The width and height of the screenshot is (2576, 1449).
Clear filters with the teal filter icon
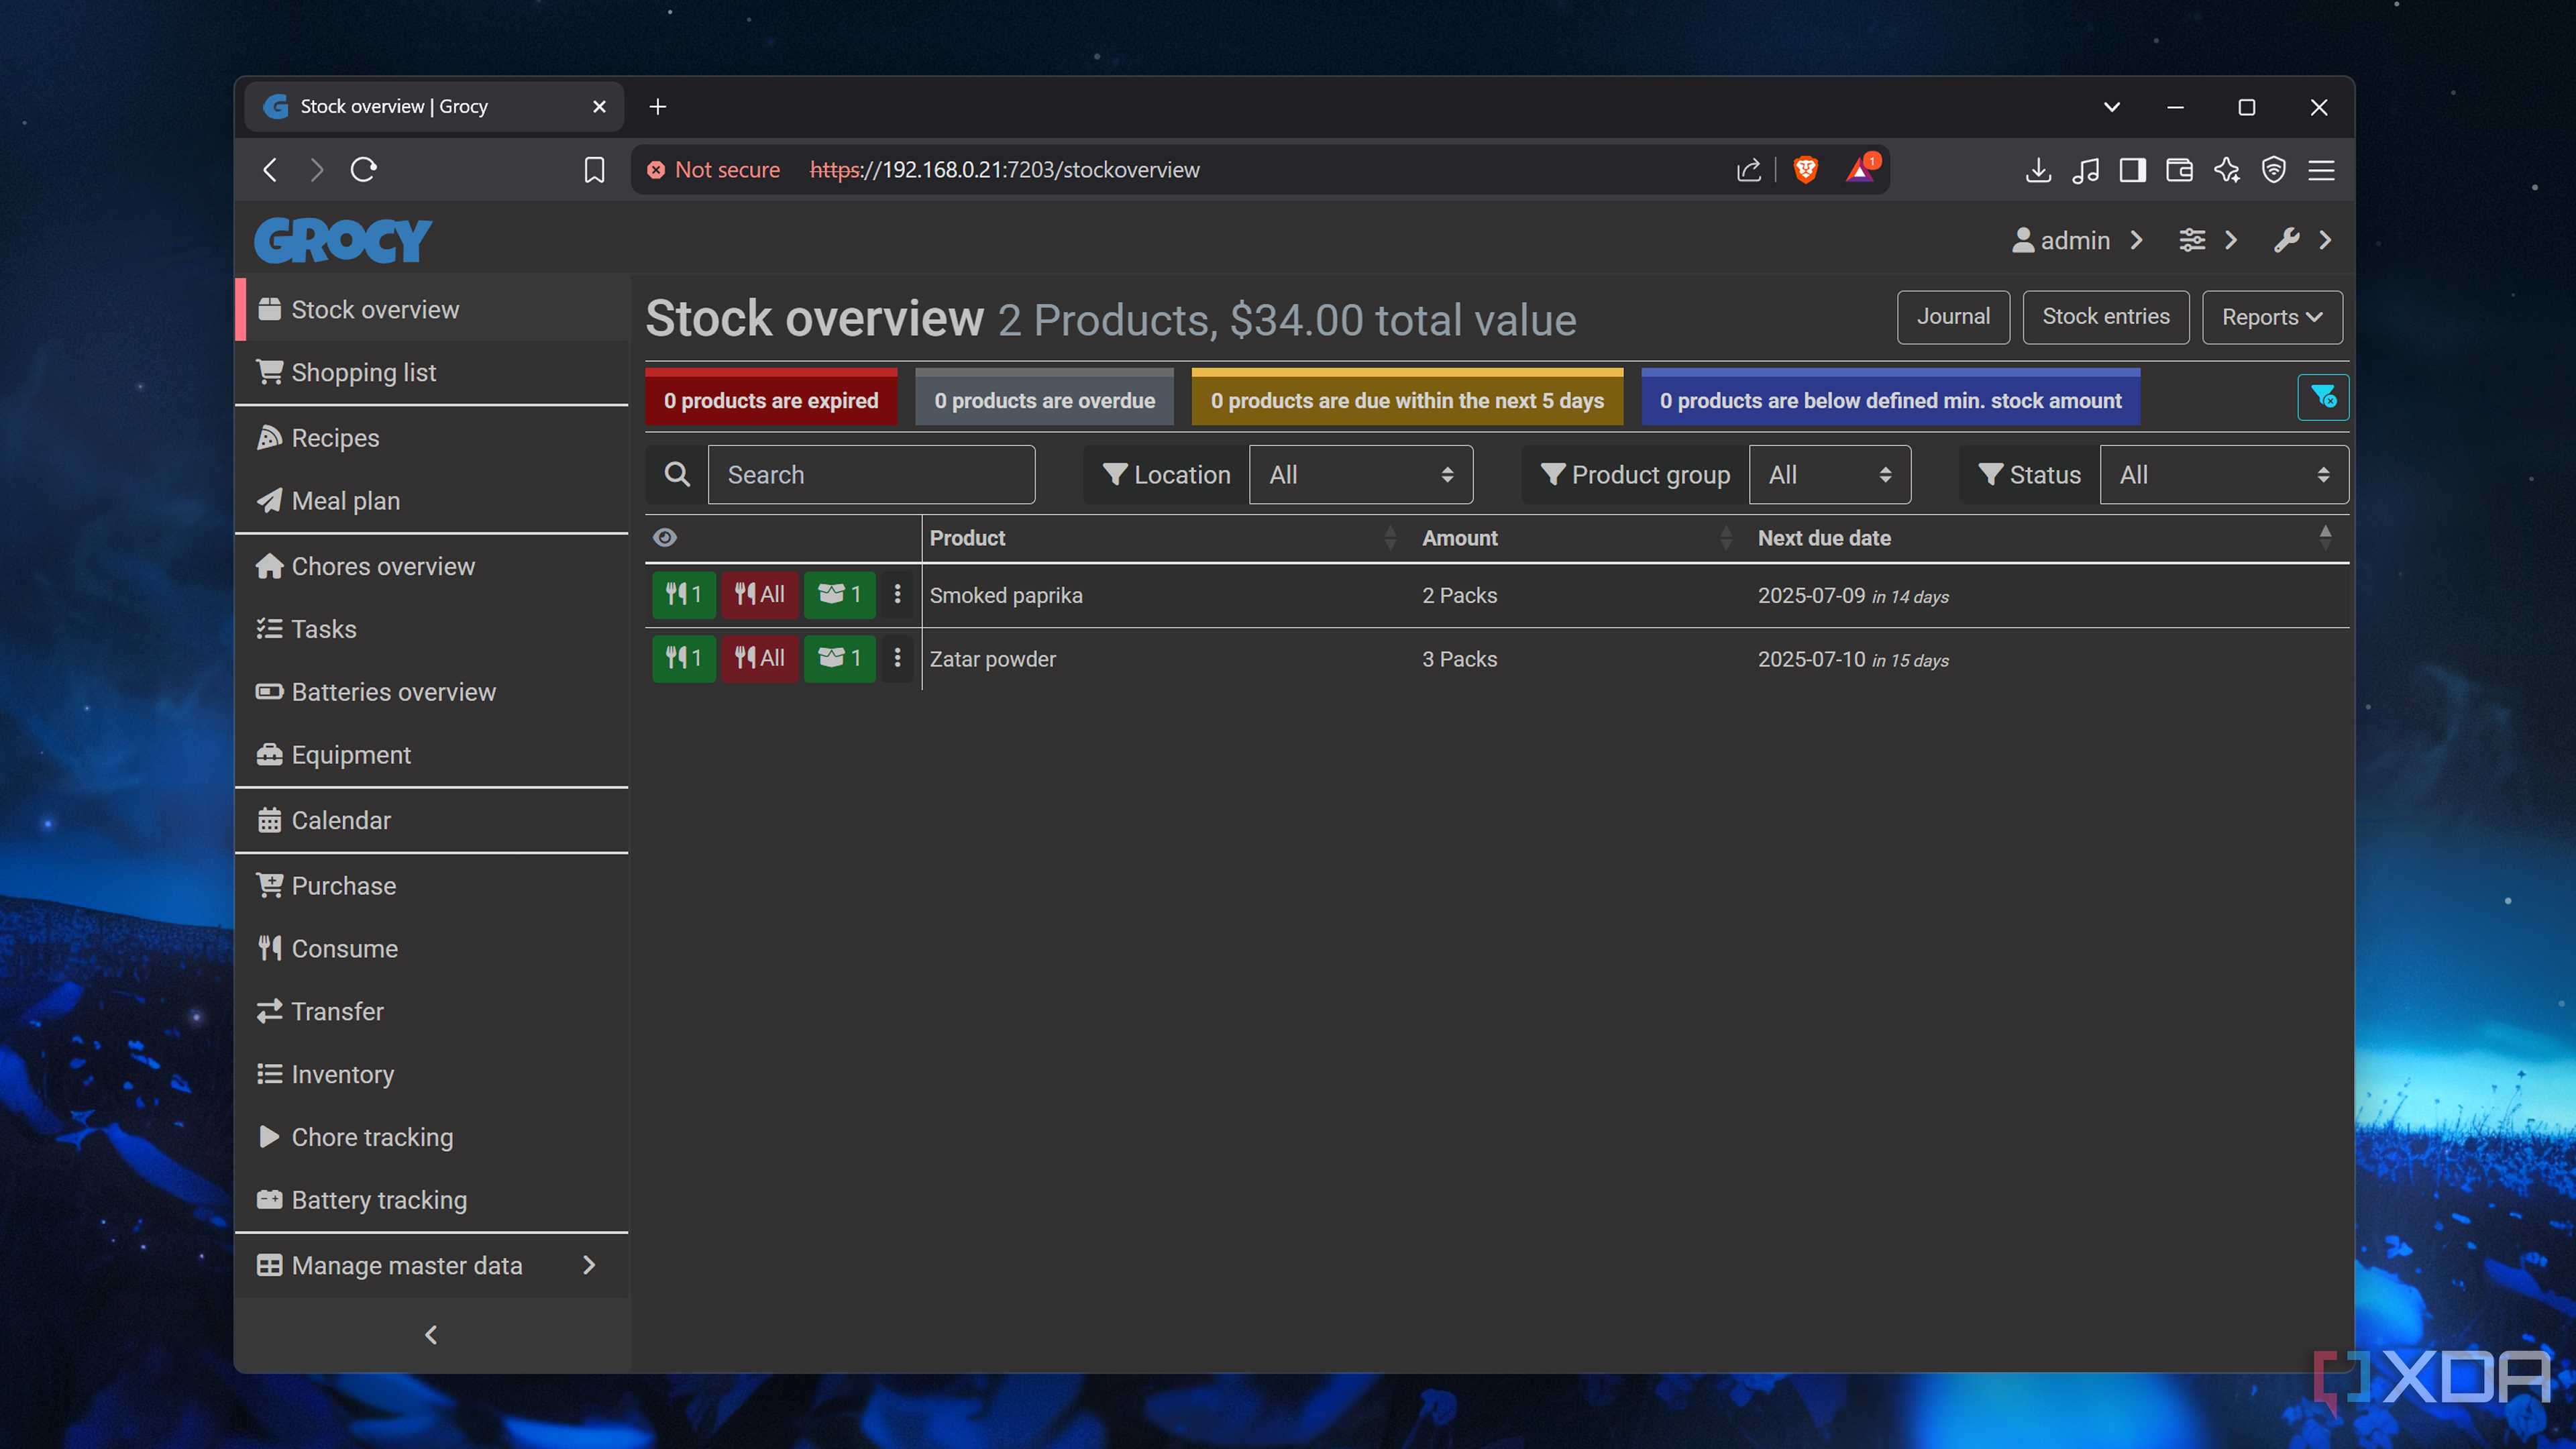click(x=2323, y=398)
